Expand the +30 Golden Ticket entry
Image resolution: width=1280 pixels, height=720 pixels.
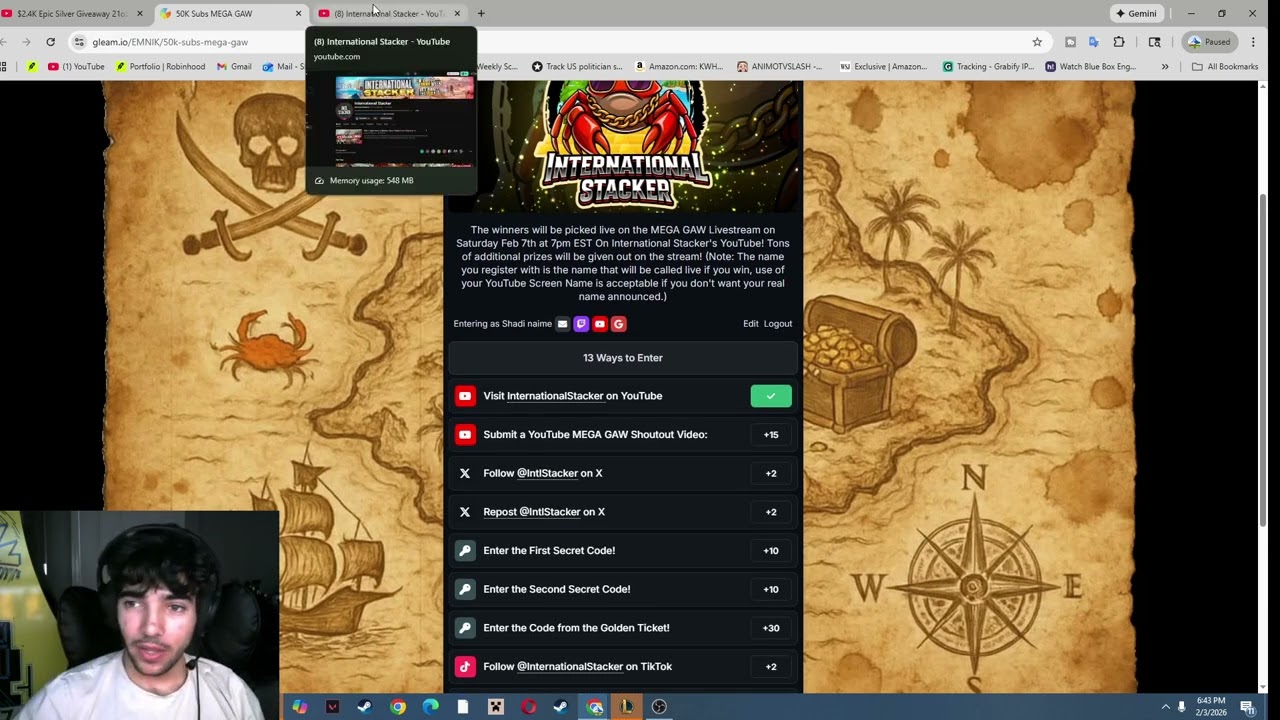tap(771, 628)
